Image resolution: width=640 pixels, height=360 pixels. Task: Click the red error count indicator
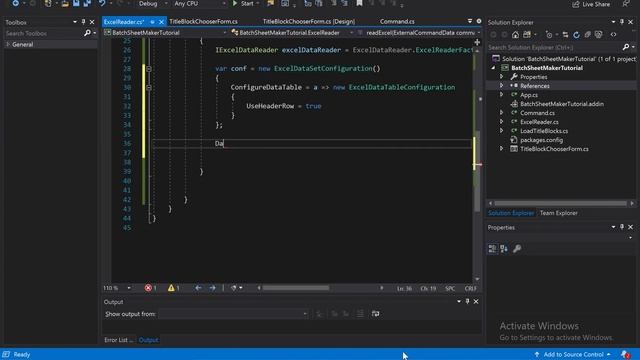coord(151,288)
